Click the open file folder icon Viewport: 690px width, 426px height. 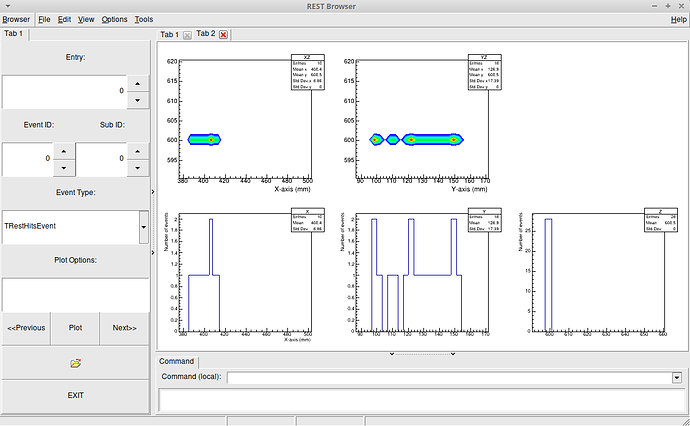(x=75, y=364)
